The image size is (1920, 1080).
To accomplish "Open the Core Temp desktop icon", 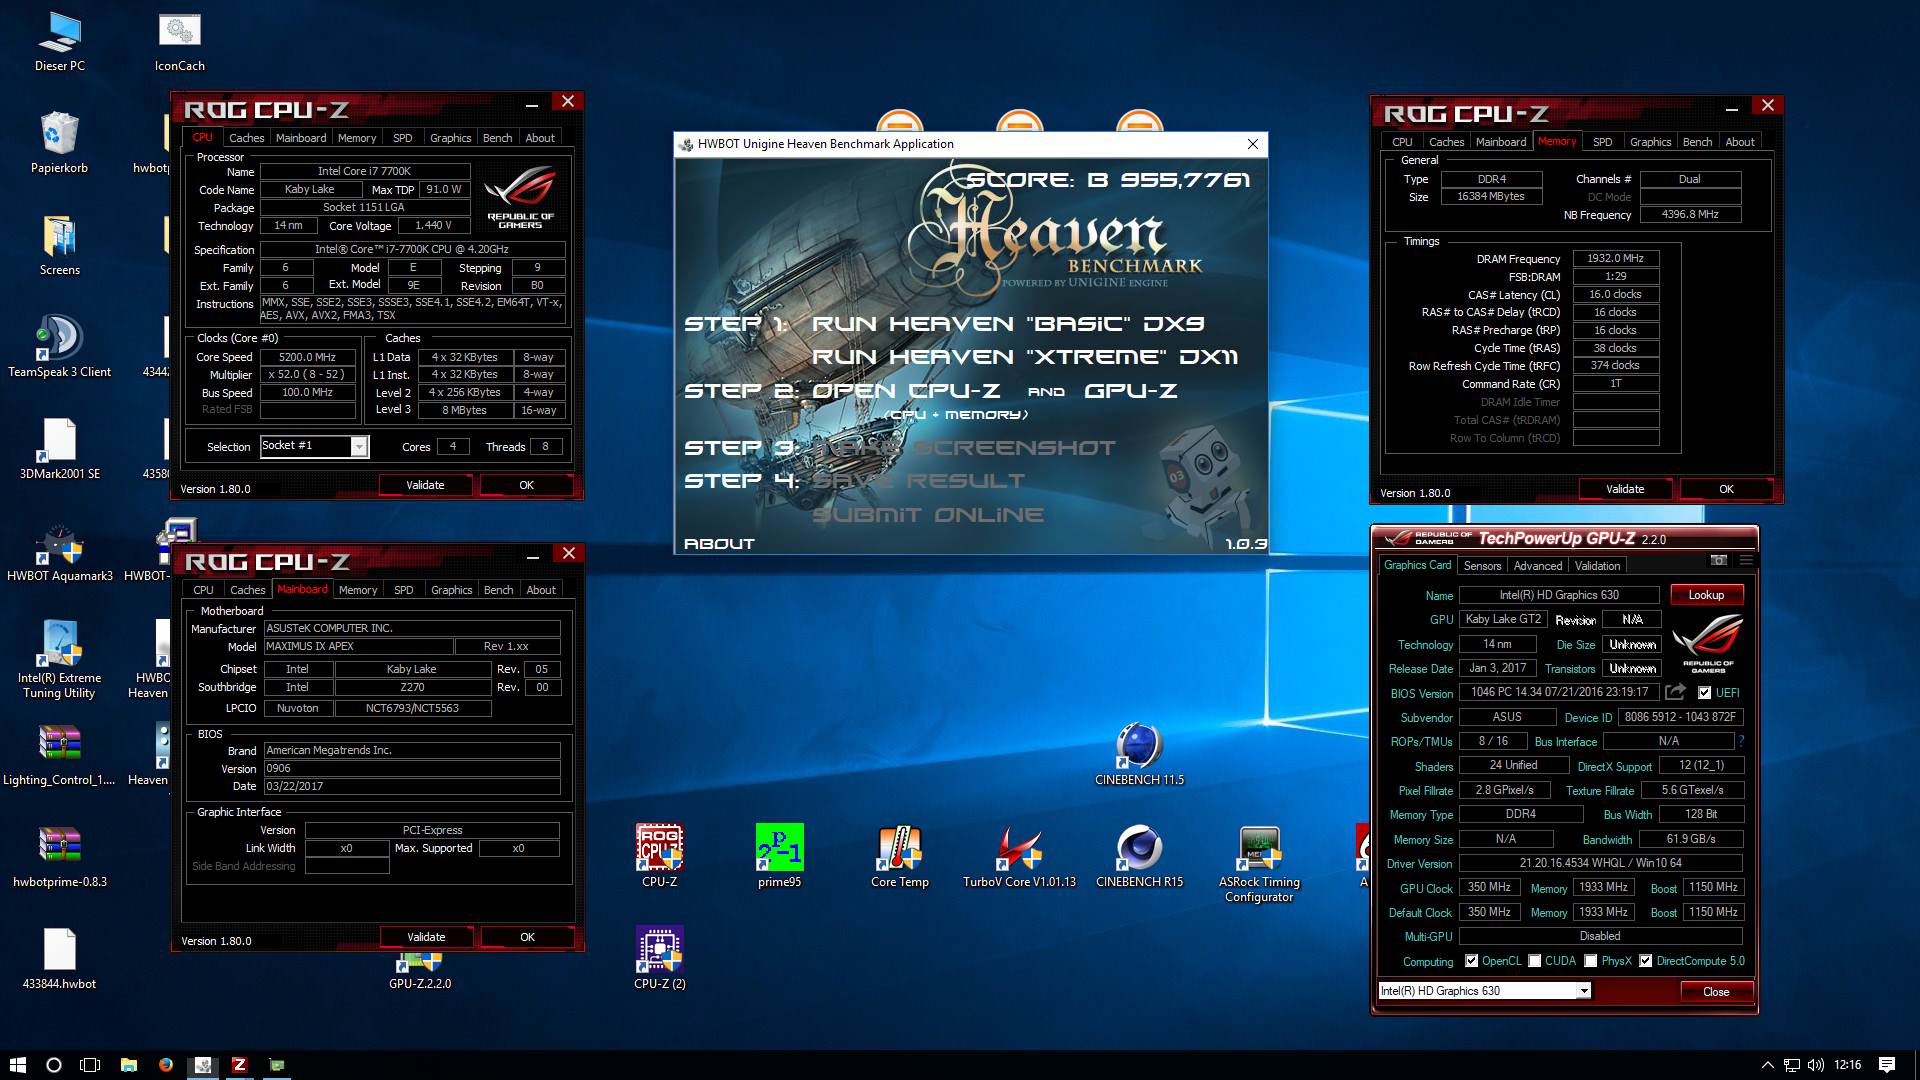I will coord(900,856).
